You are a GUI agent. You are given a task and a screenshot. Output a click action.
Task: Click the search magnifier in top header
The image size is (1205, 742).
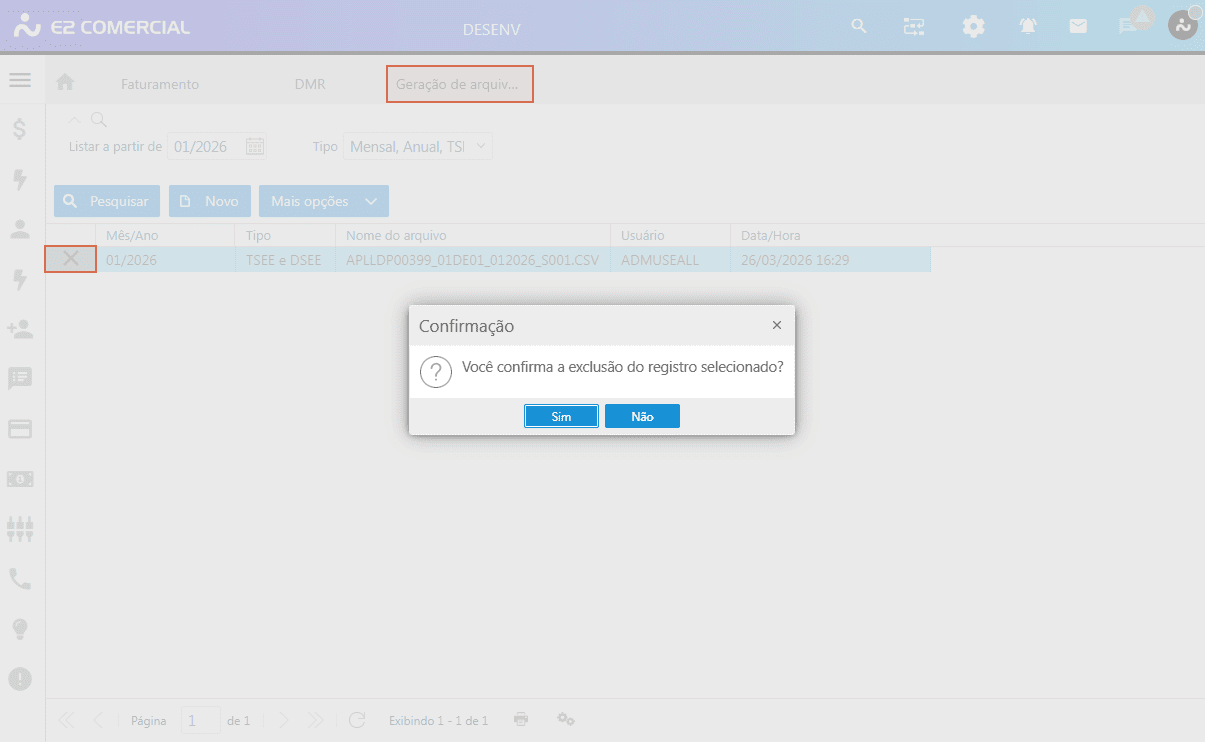coord(858,26)
